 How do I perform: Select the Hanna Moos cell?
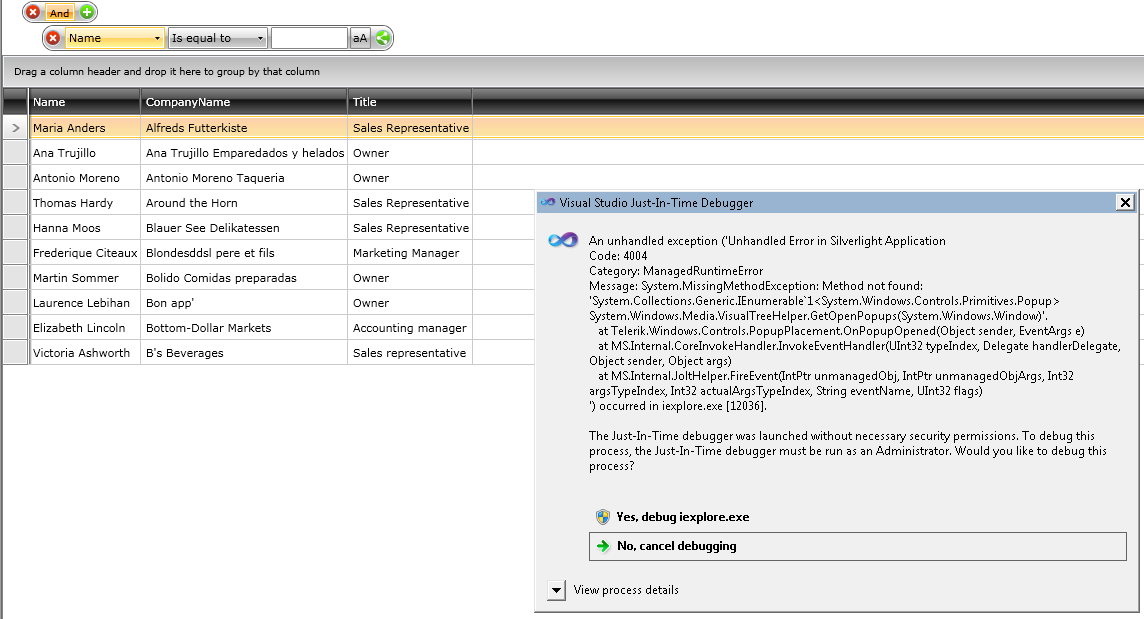(85, 228)
